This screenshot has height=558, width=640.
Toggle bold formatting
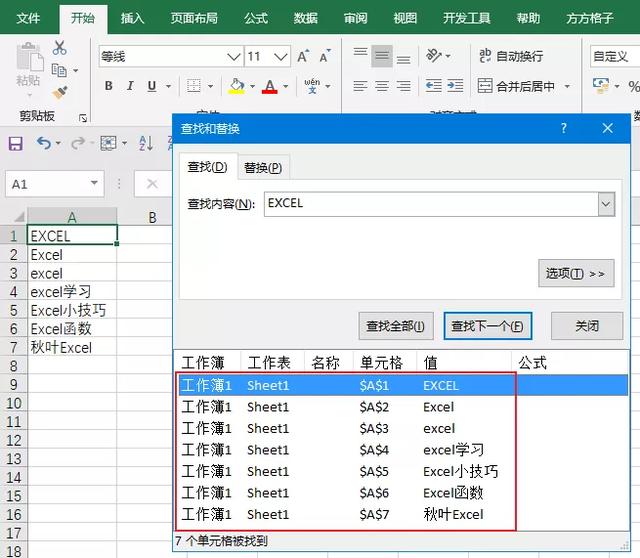(108, 86)
